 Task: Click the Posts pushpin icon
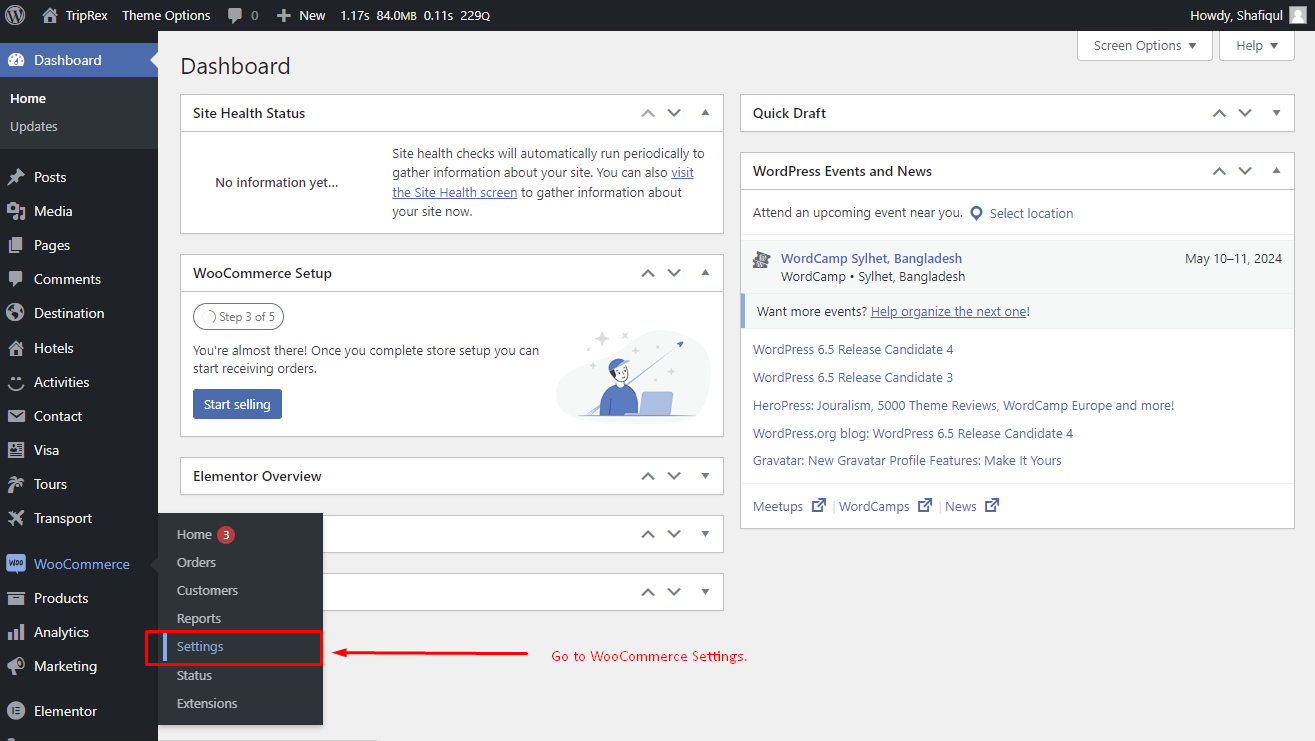tap(16, 177)
